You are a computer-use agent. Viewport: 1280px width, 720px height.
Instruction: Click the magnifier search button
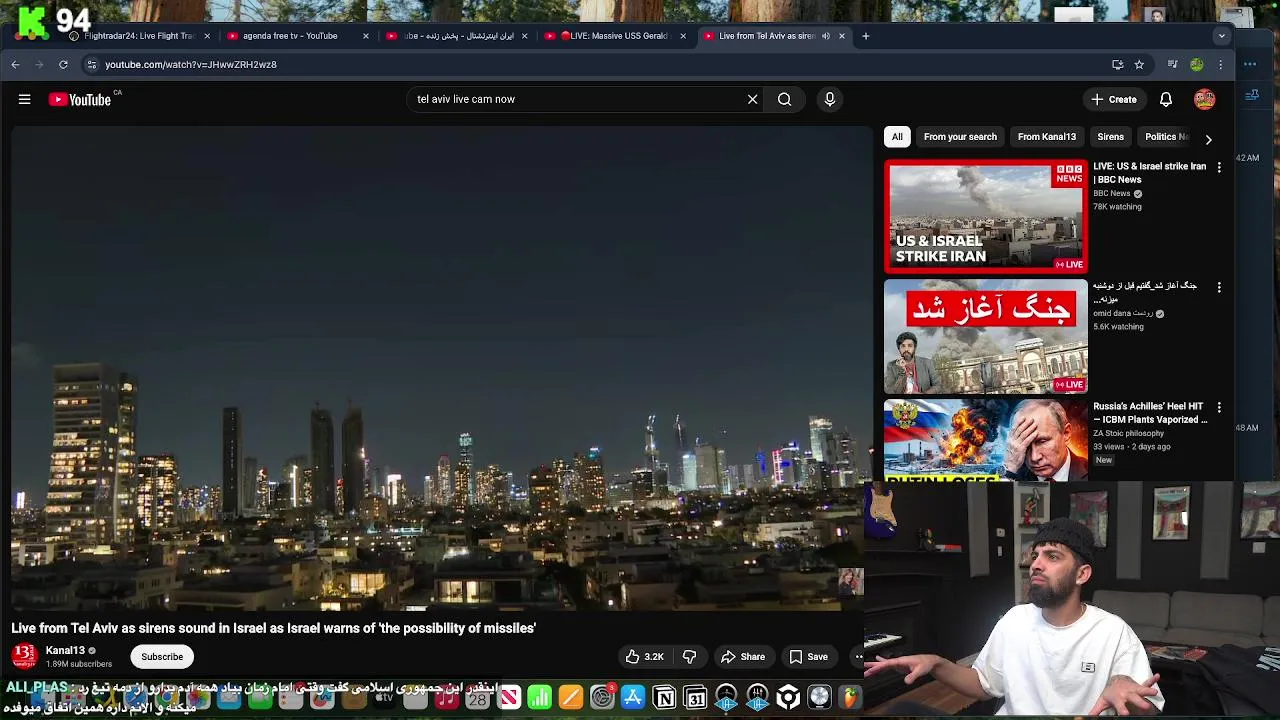[x=785, y=99]
